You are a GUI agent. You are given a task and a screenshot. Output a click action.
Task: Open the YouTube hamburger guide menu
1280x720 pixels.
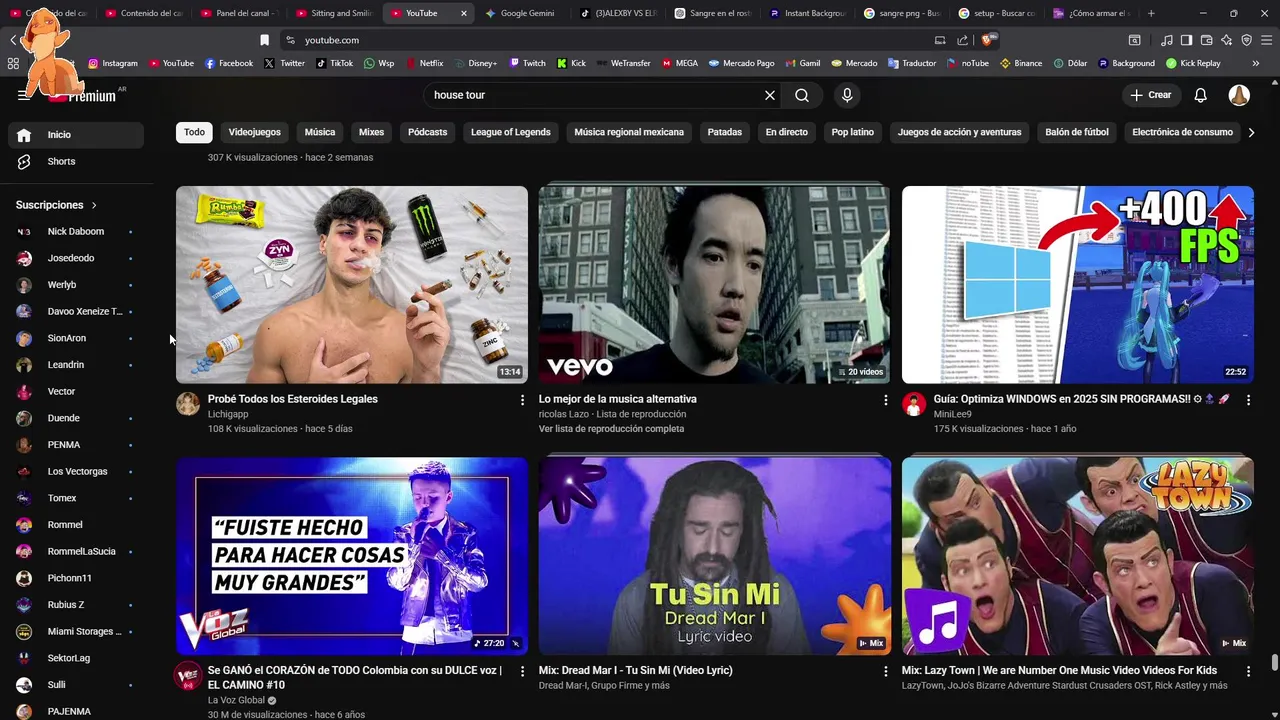coord(24,95)
